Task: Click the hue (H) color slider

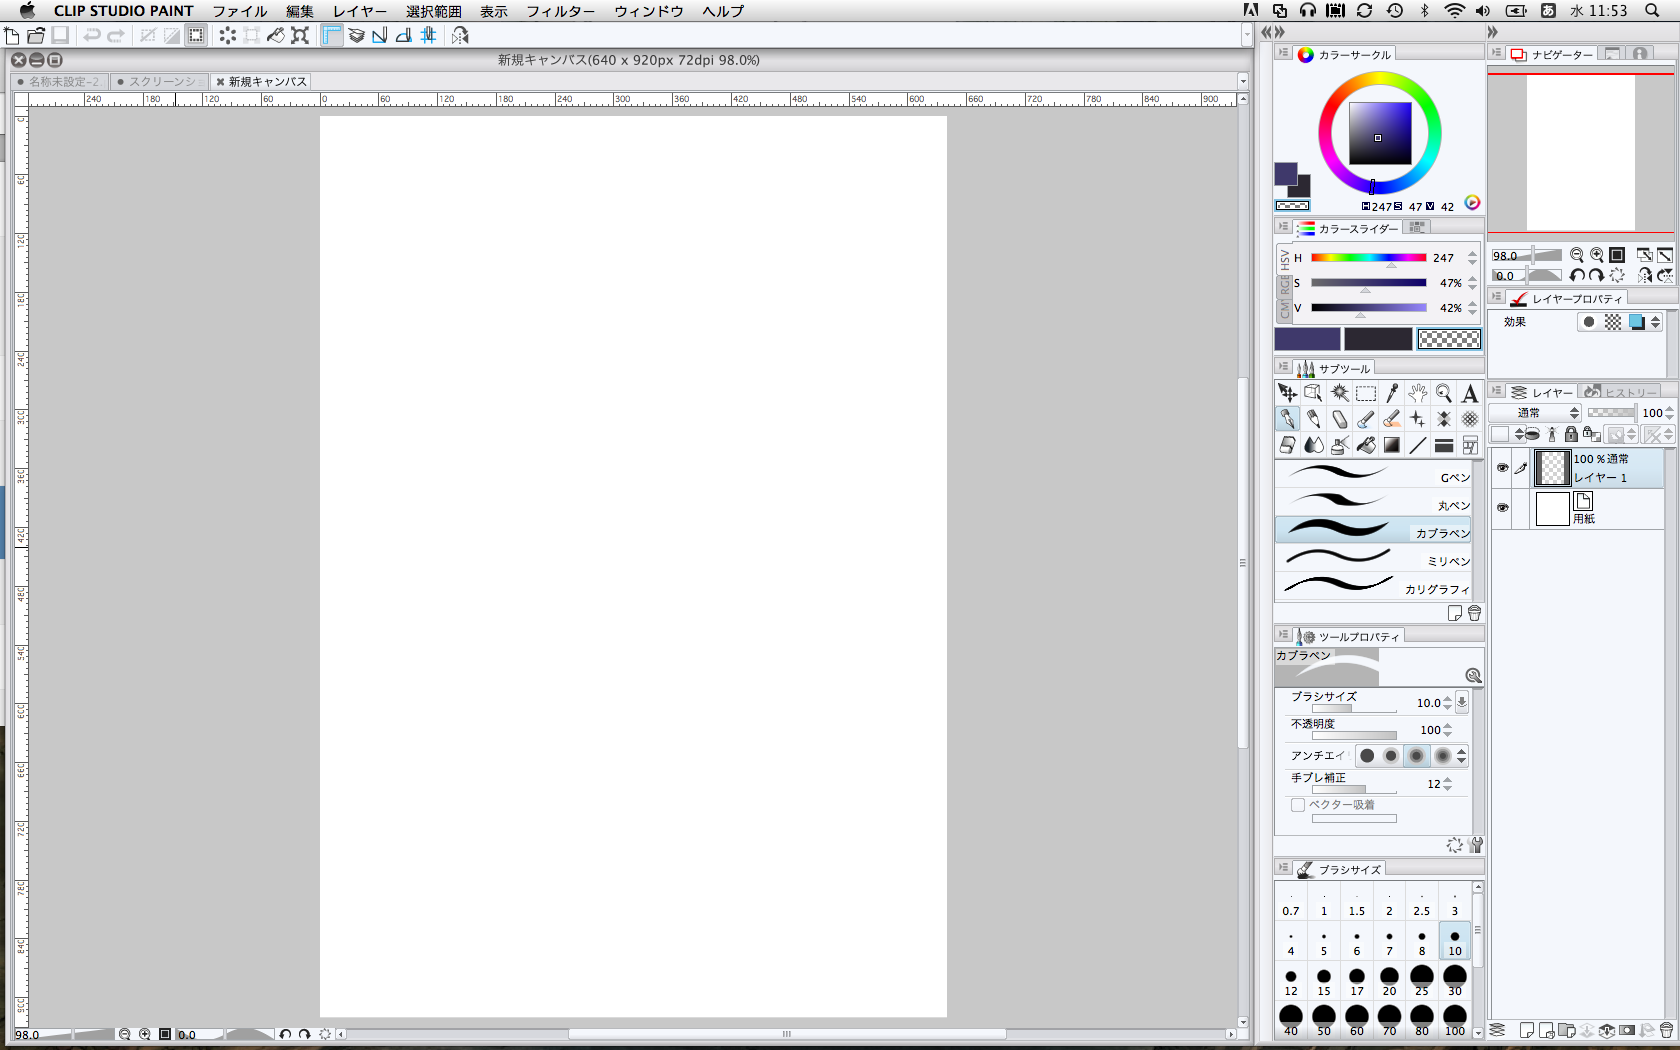Action: click(1368, 258)
